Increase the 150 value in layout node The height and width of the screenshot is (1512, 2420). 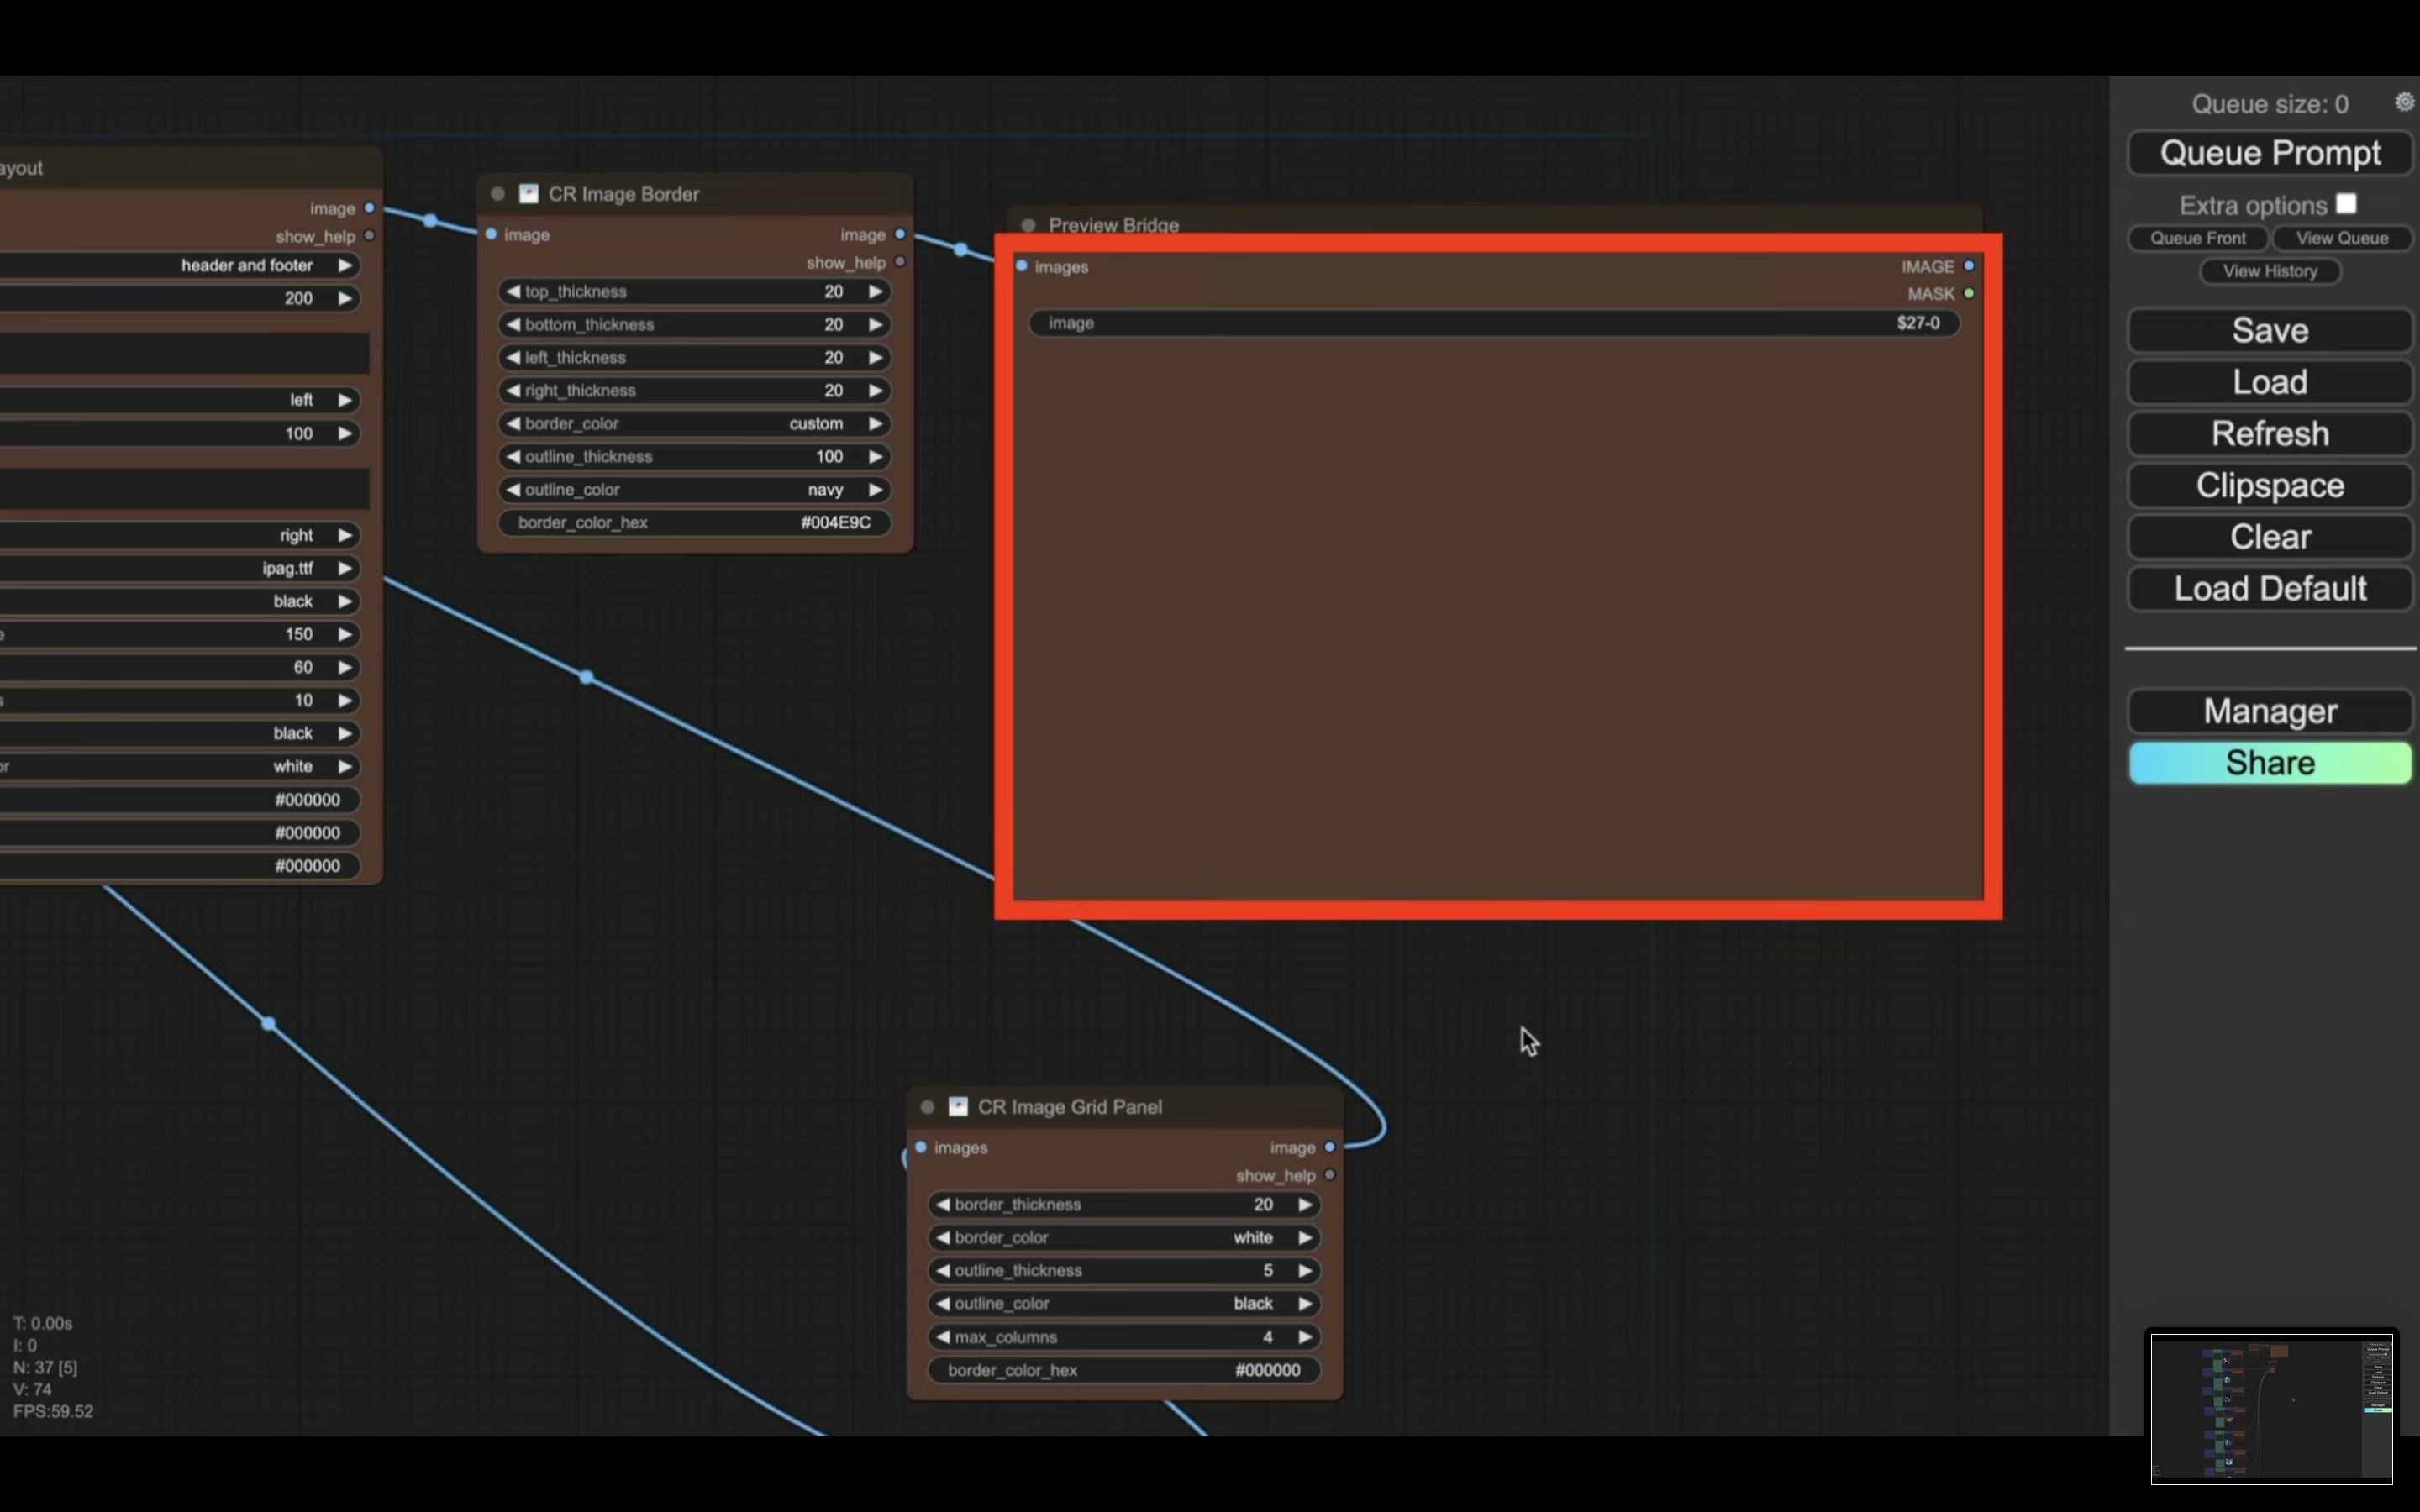[x=345, y=634]
